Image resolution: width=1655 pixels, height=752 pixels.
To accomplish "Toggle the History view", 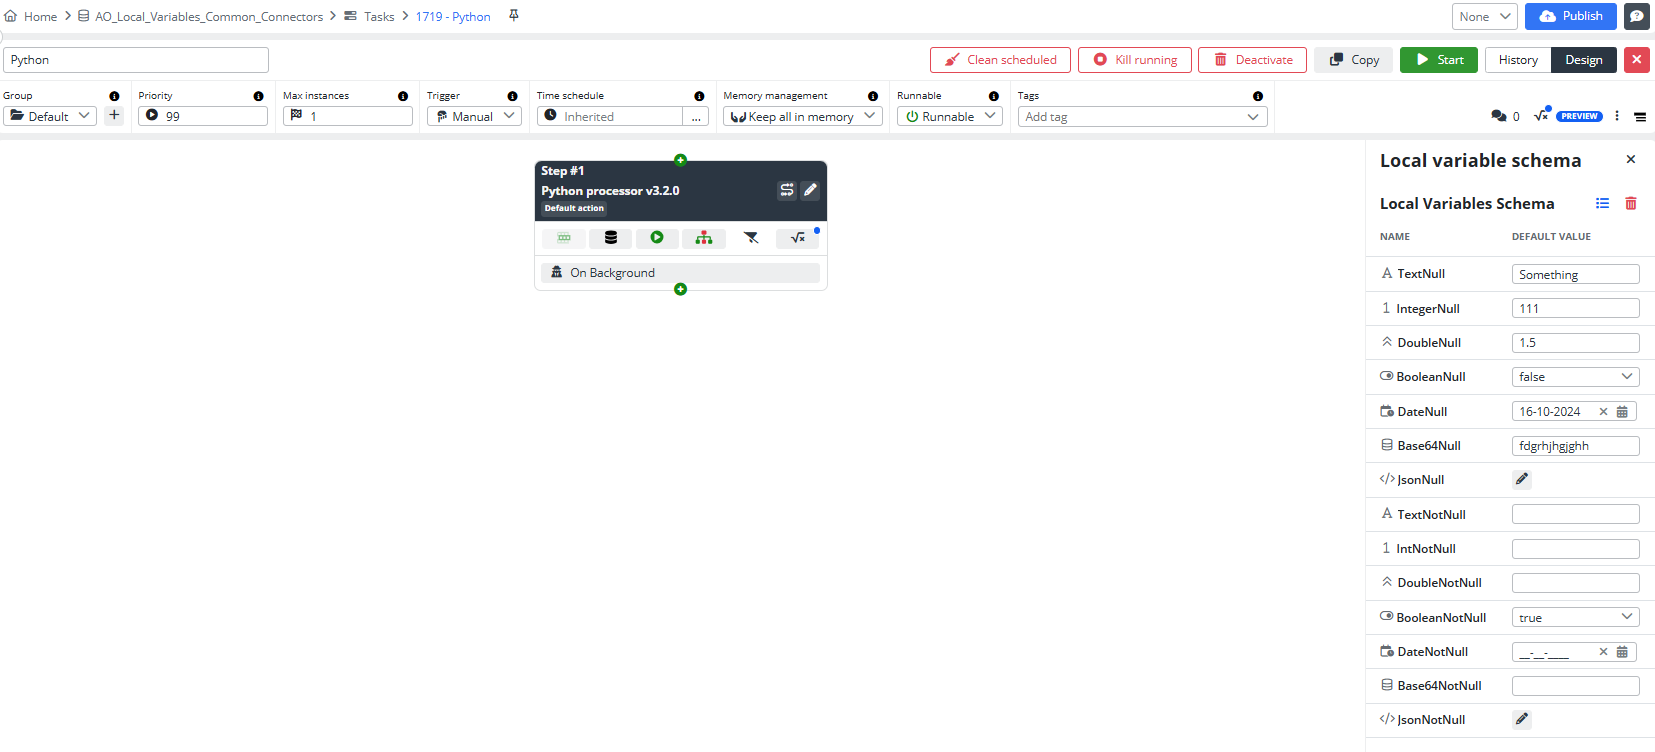I will pyautogui.click(x=1517, y=60).
